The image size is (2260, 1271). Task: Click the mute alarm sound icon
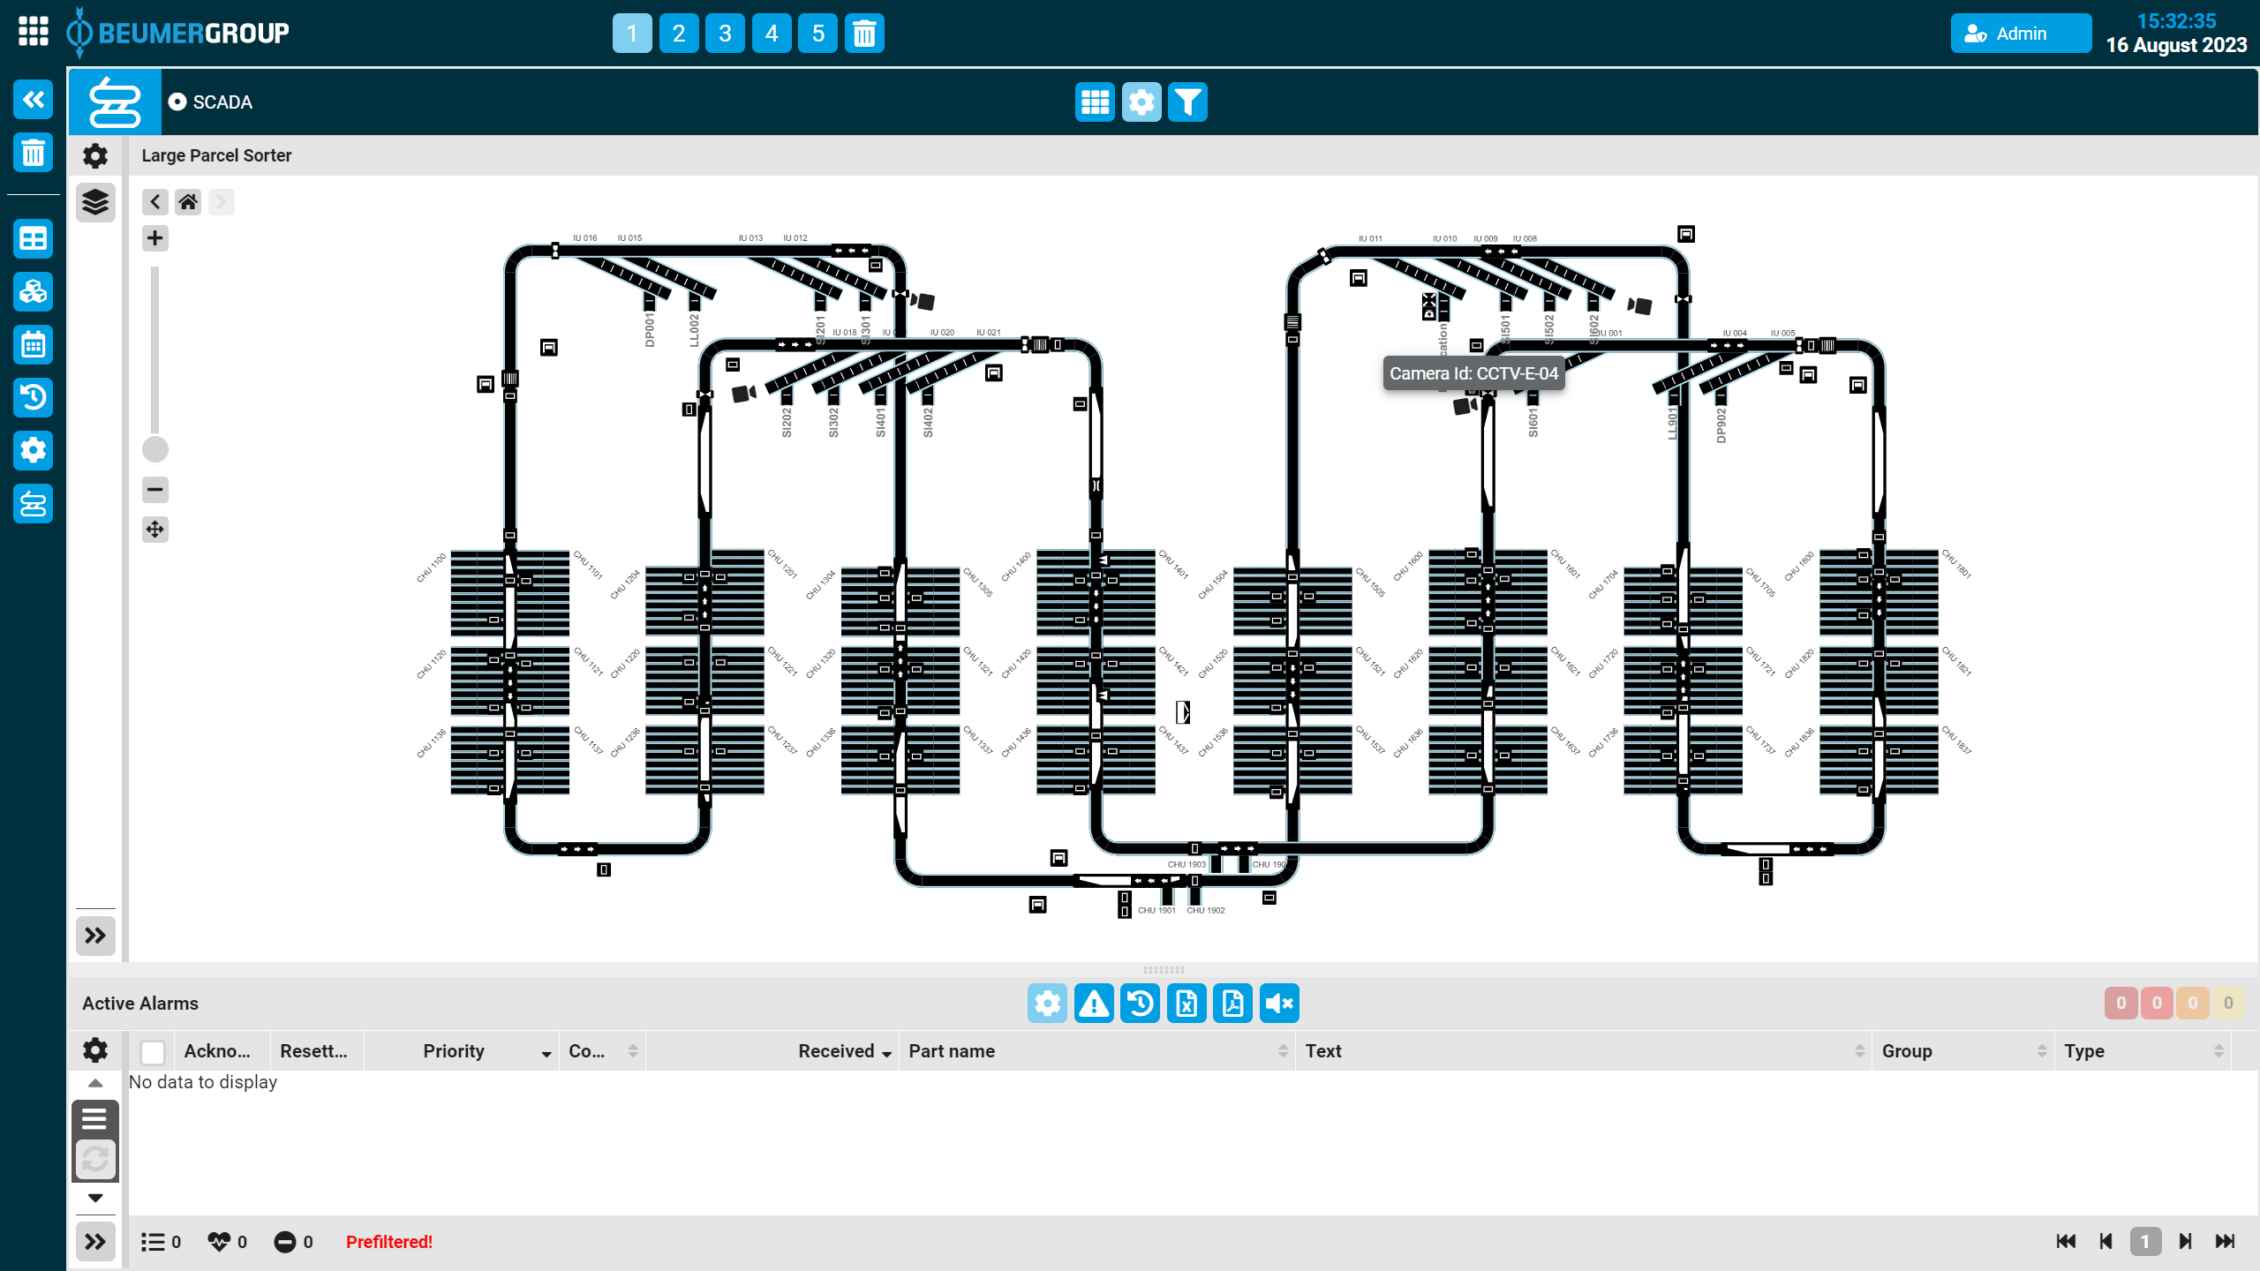click(x=1279, y=1003)
